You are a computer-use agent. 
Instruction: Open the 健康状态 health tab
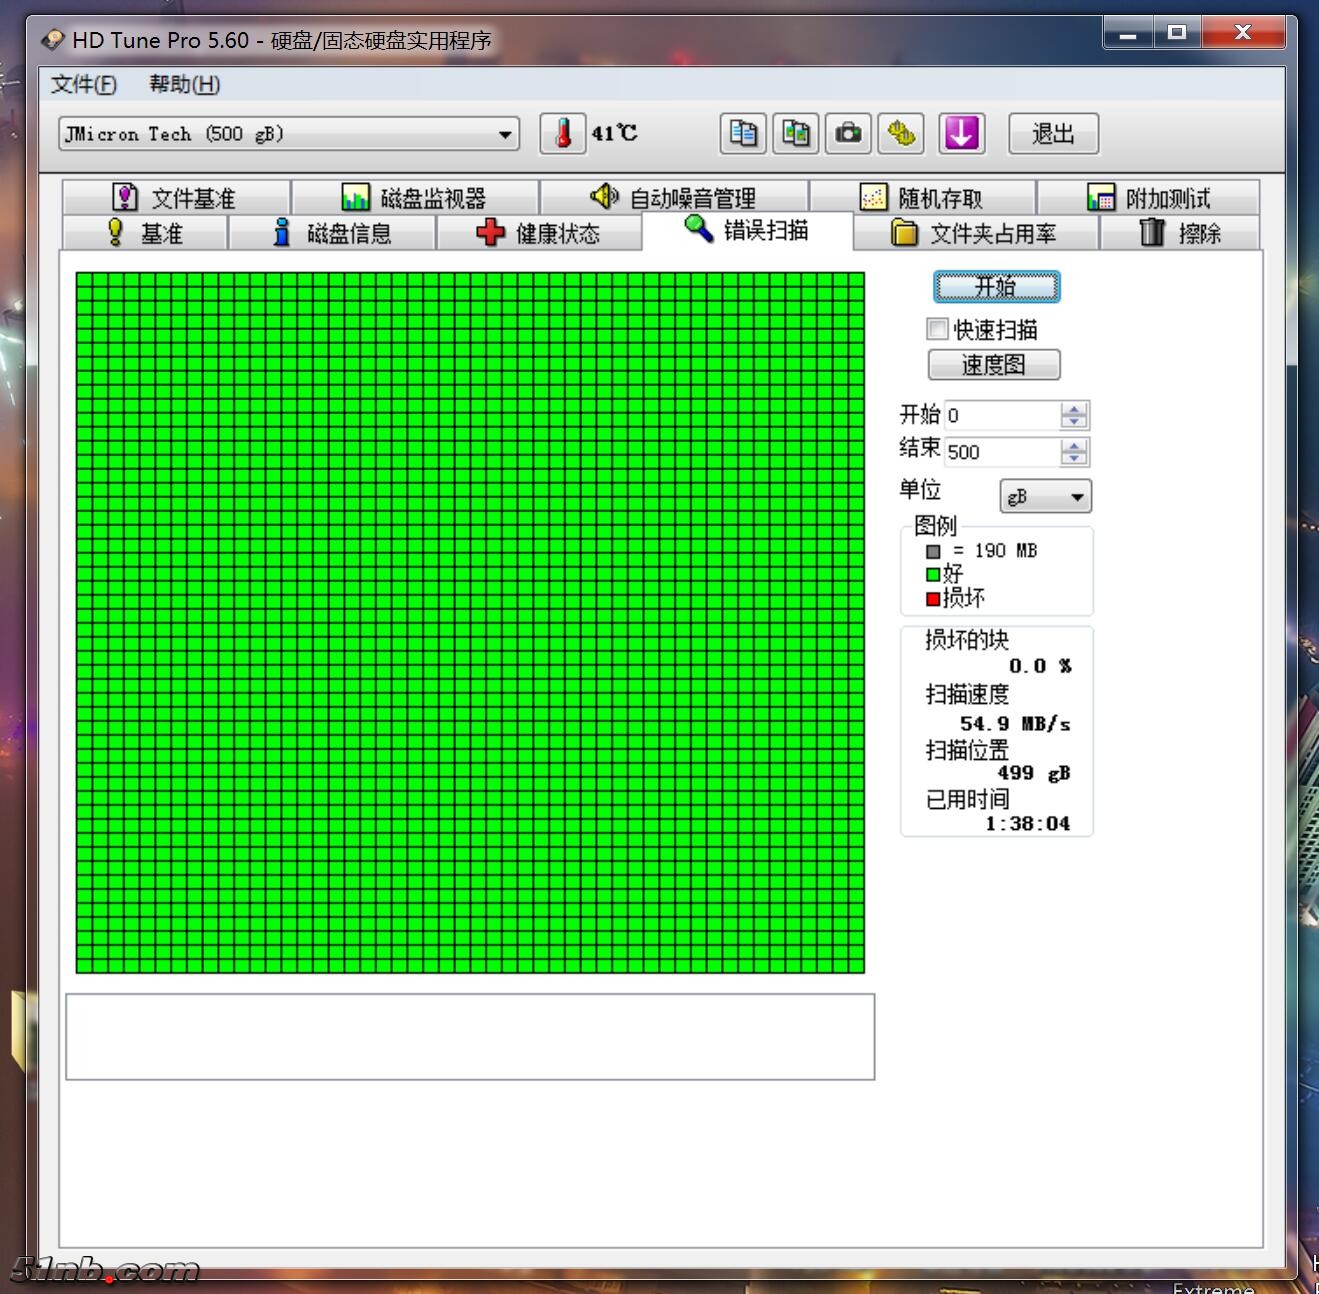coord(539,234)
